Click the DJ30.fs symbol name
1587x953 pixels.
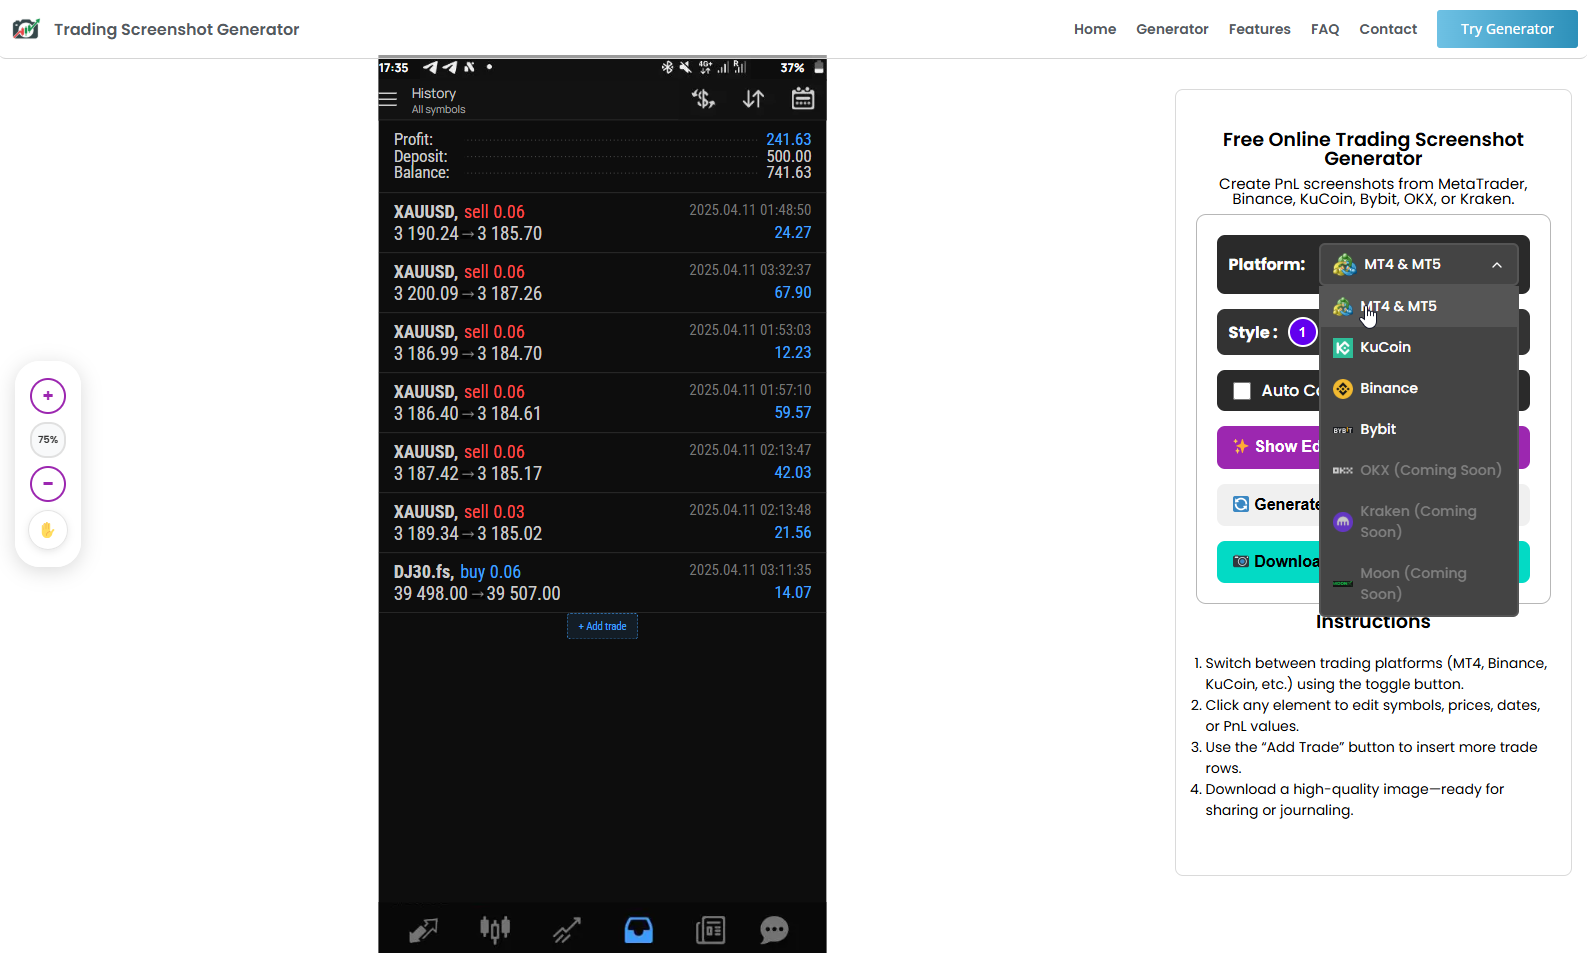423,572
